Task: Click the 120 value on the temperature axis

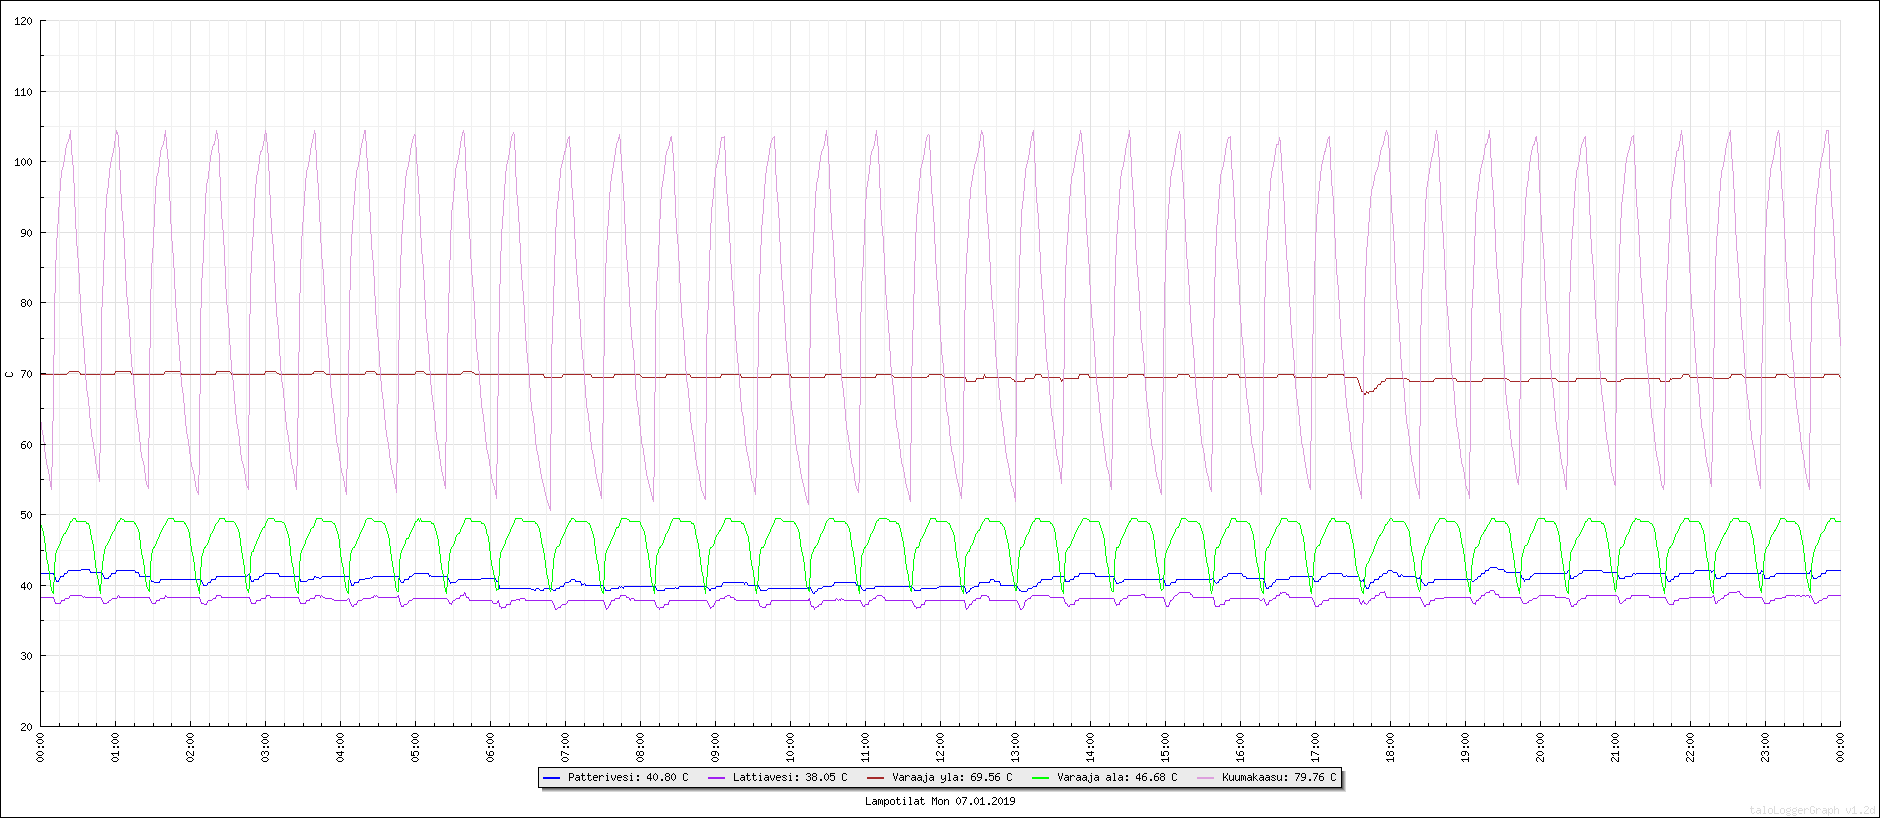Action: (23, 21)
